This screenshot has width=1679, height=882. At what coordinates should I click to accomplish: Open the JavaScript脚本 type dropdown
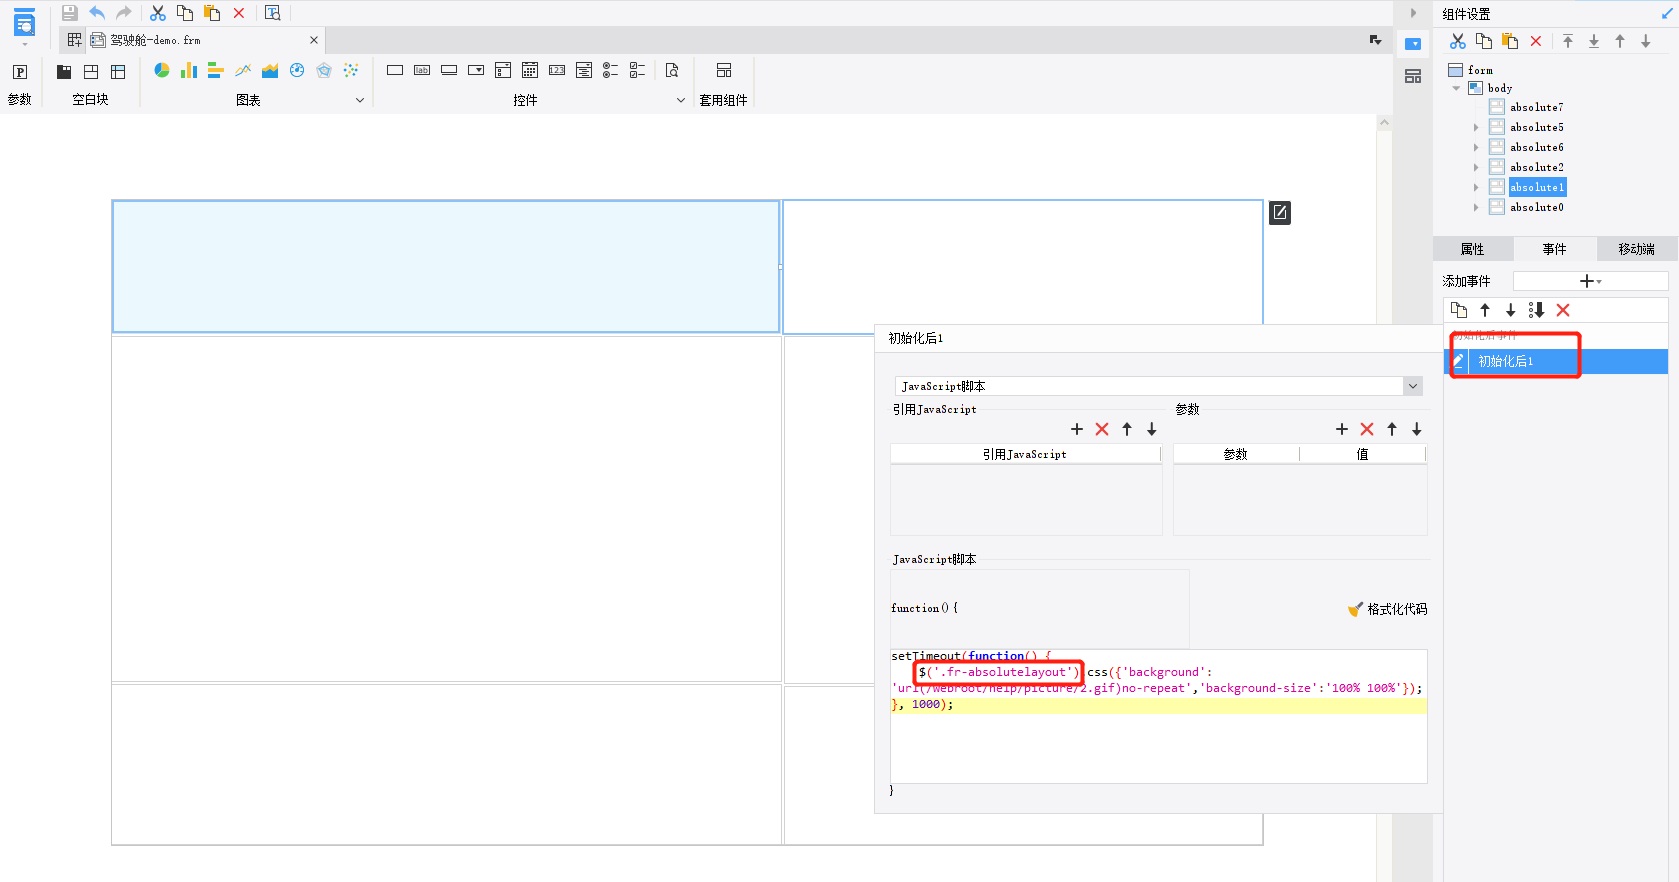point(1413,386)
